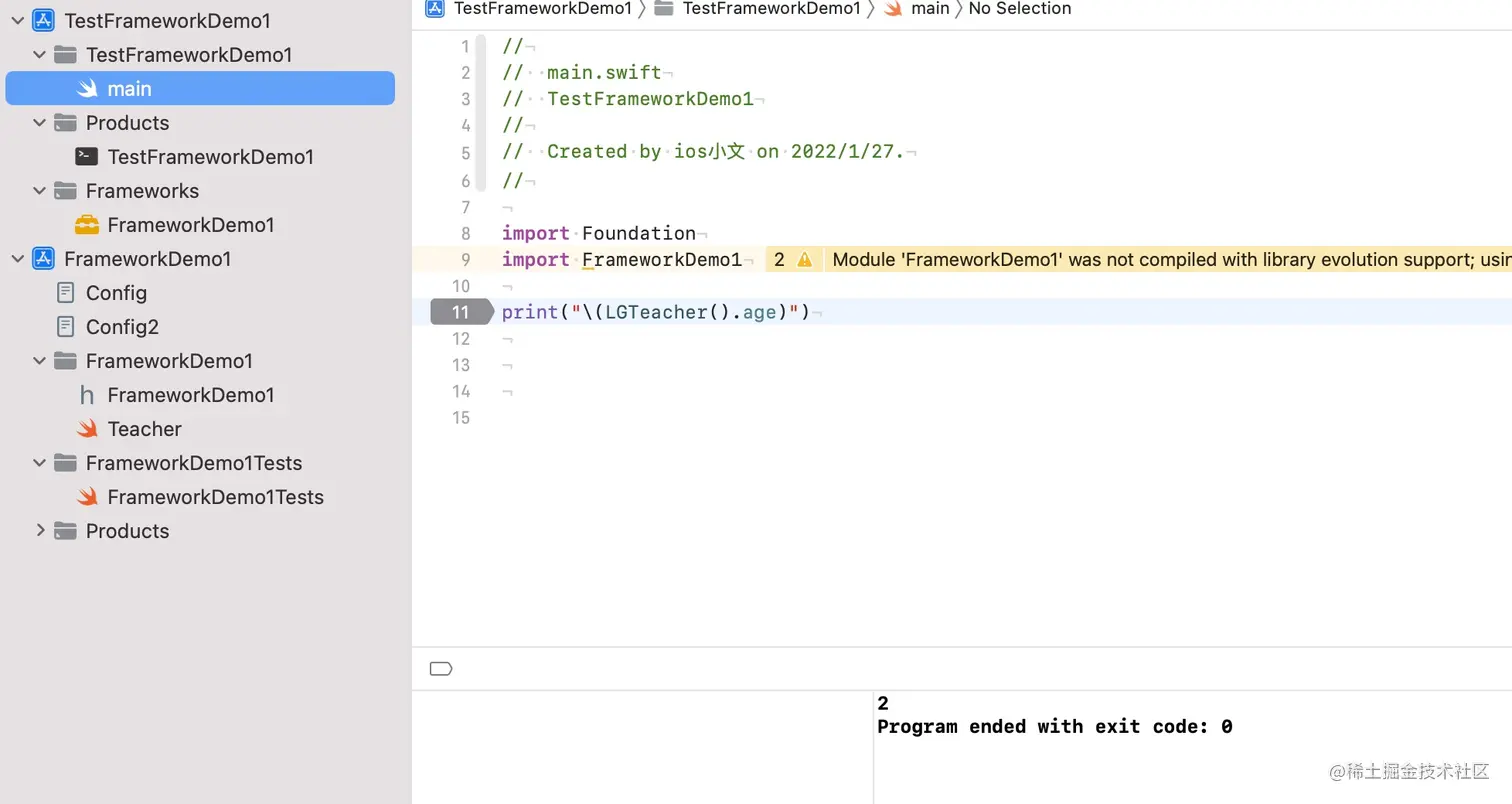This screenshot has width=1512, height=804.
Task: Click TestFrameworkDemo1 folder in breadcrumb
Action: click(771, 9)
